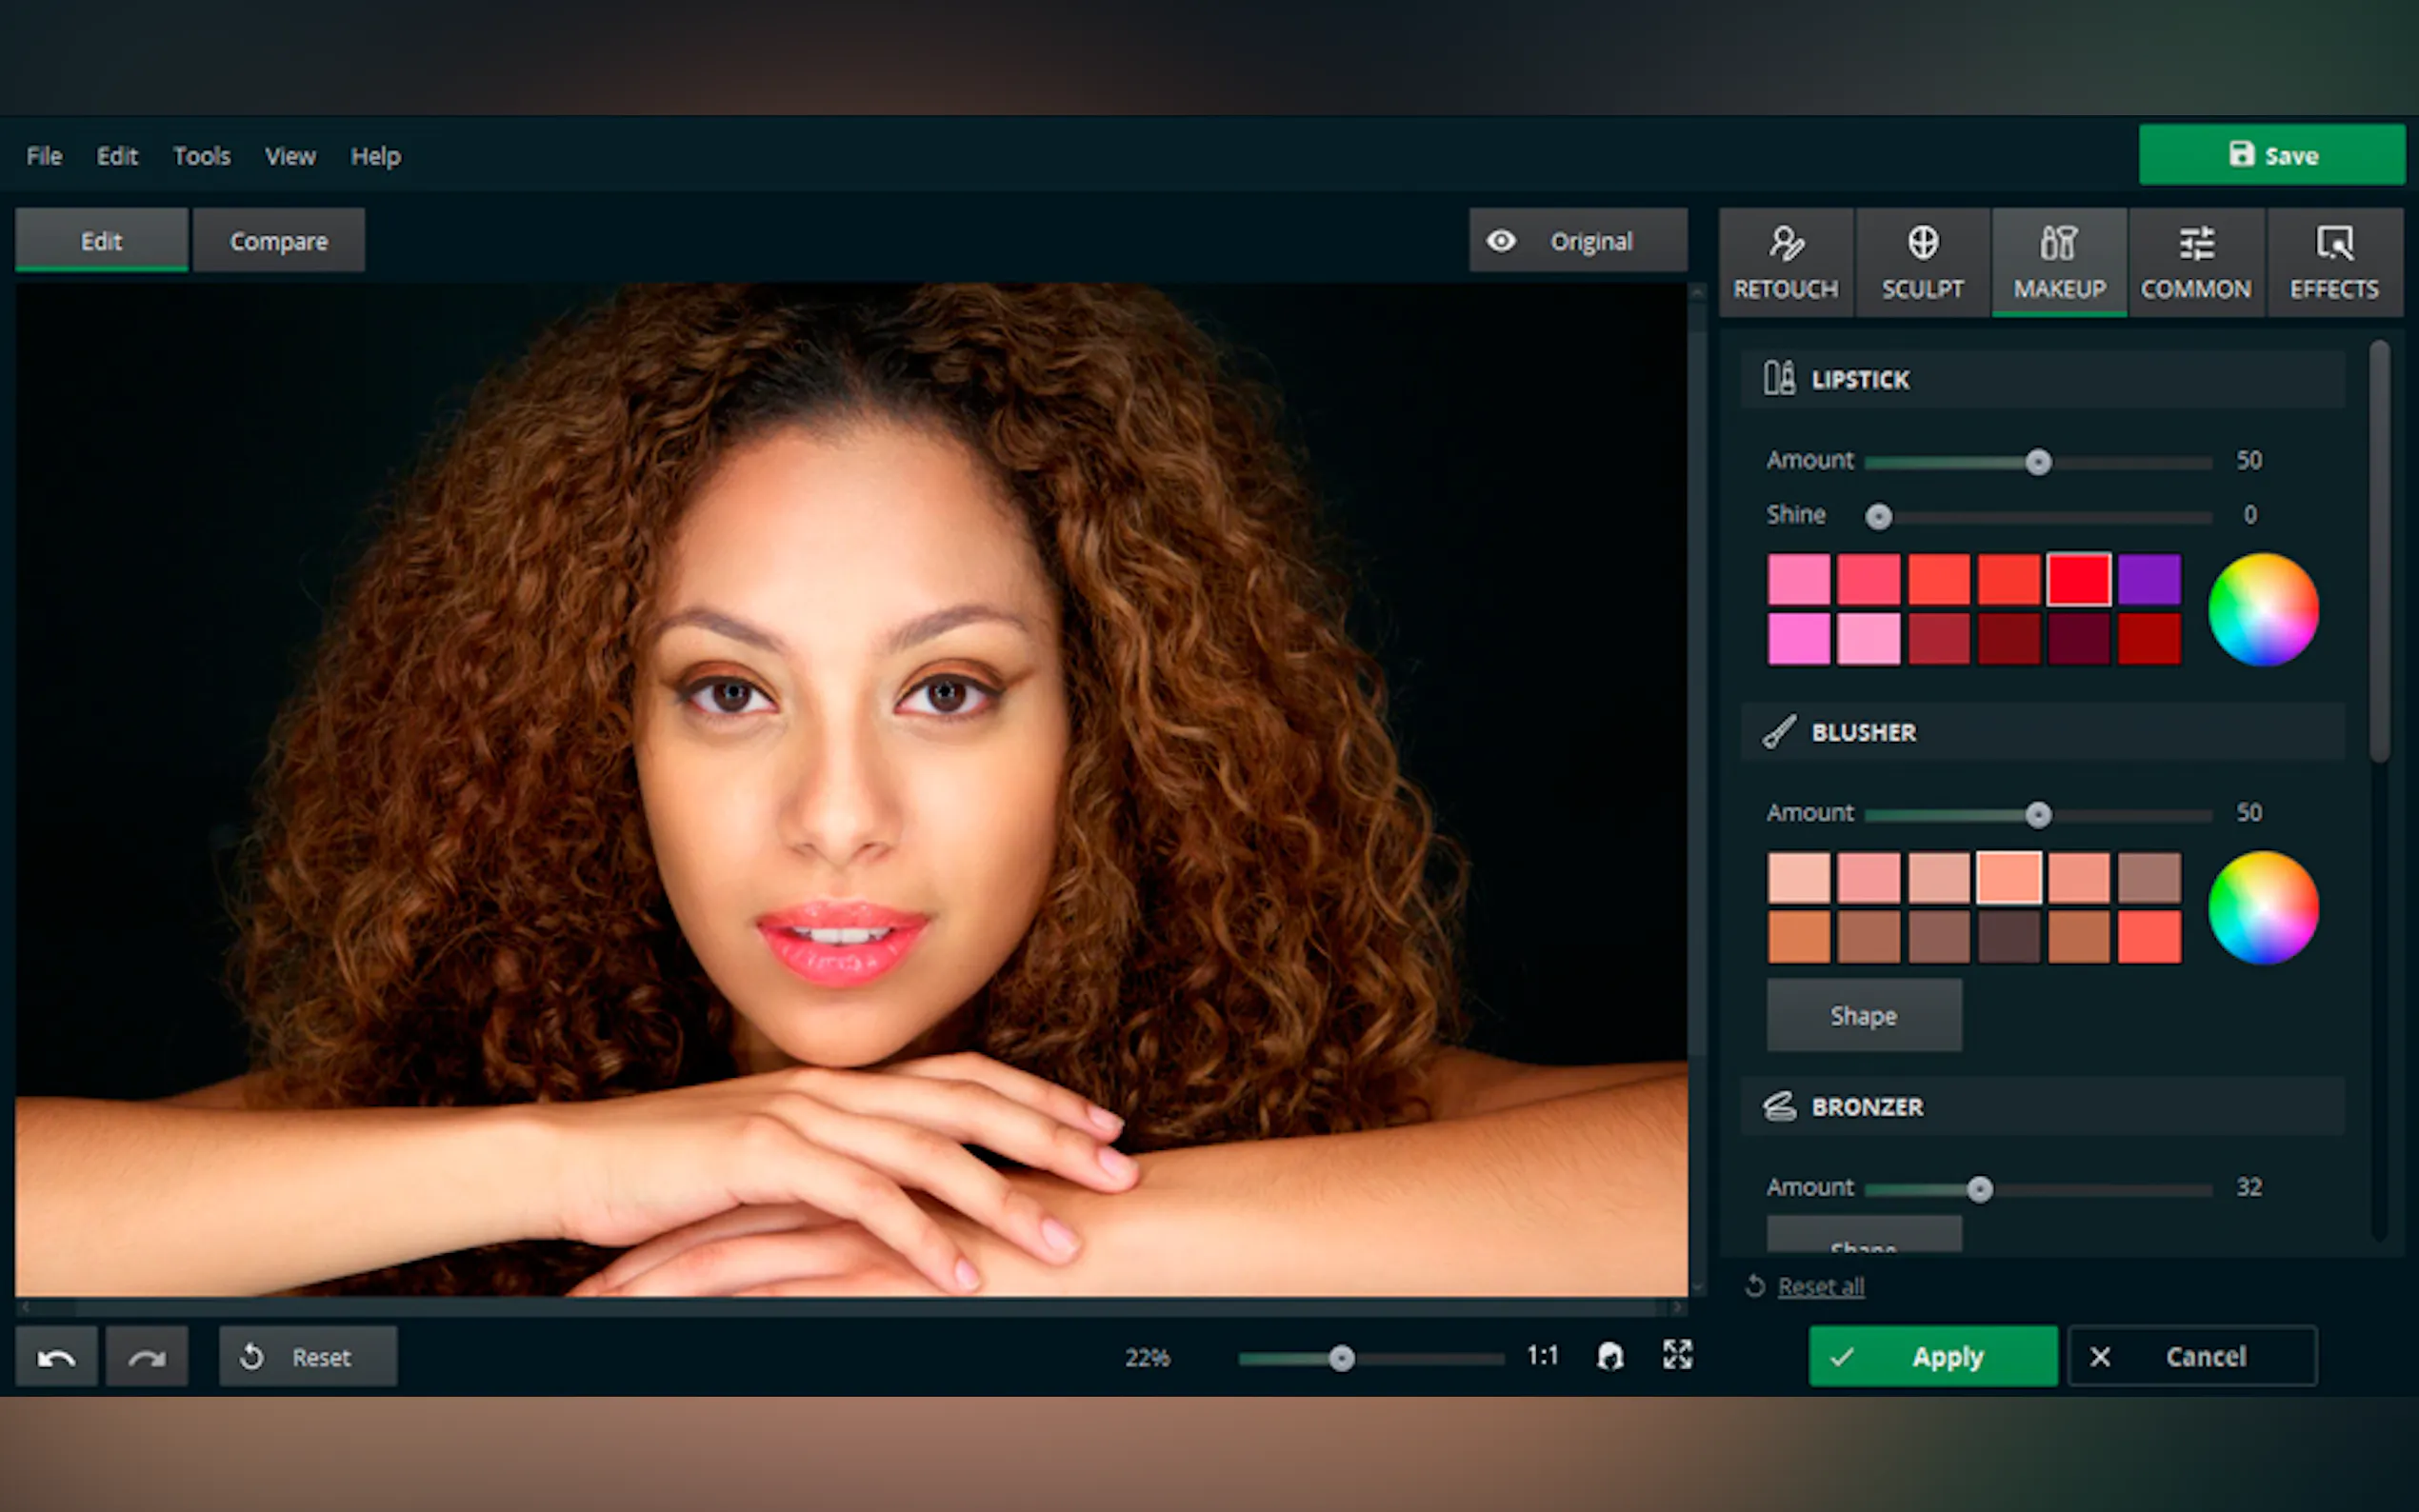Open the Retouch tools tab
Viewport: 2419px width, 1512px height.
pyautogui.click(x=1785, y=263)
